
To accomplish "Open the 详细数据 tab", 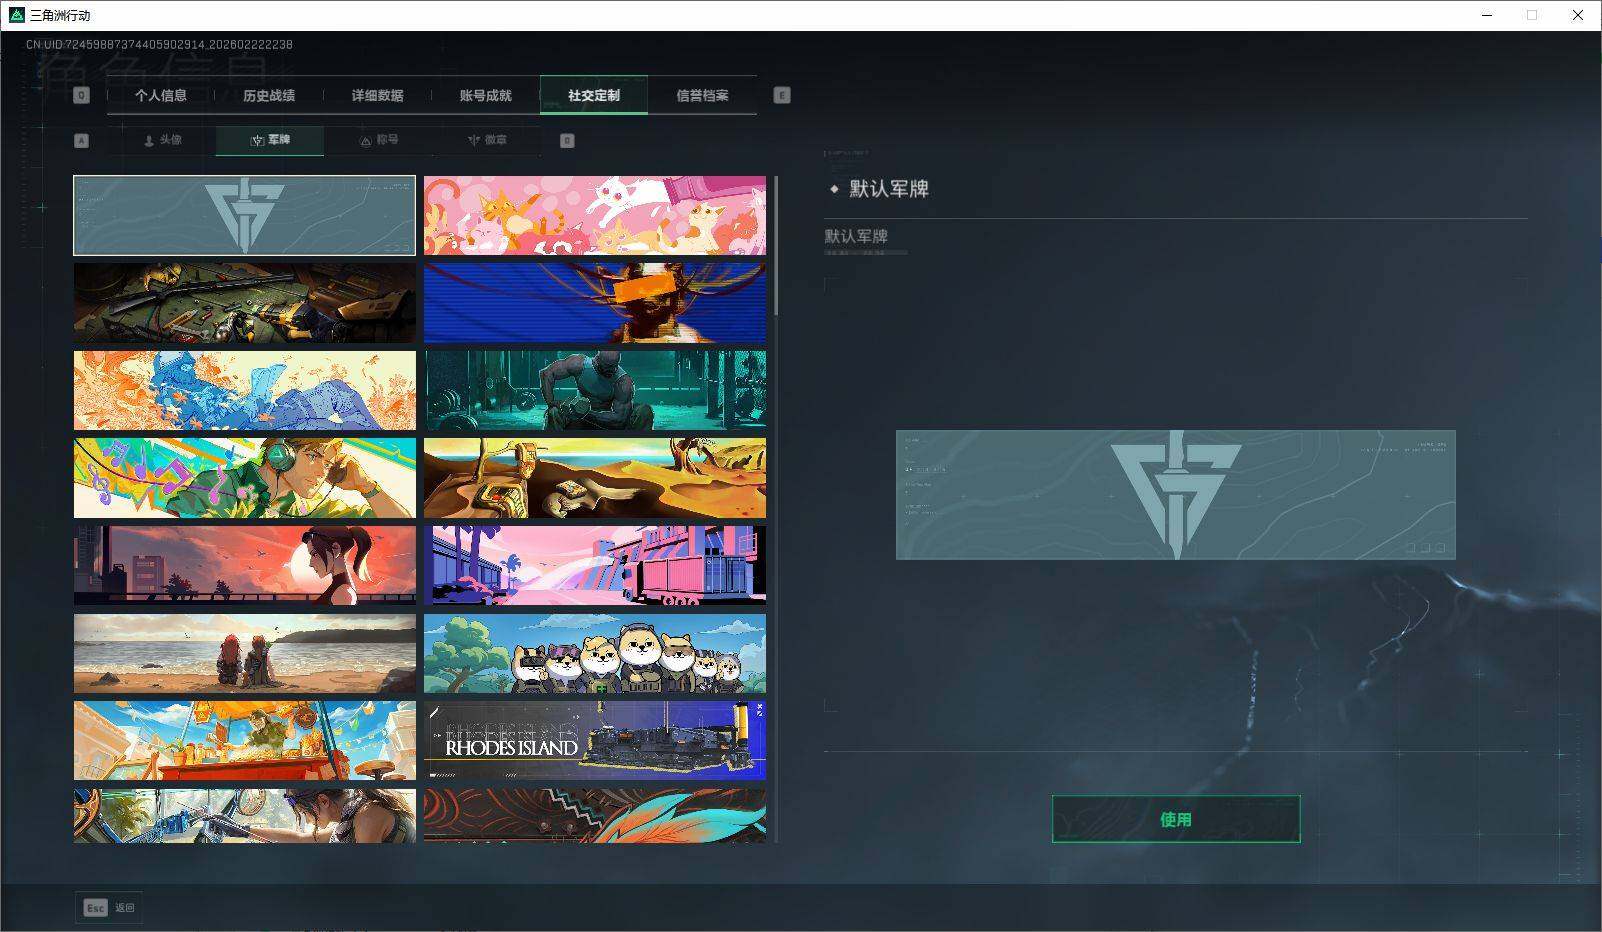I will [377, 95].
